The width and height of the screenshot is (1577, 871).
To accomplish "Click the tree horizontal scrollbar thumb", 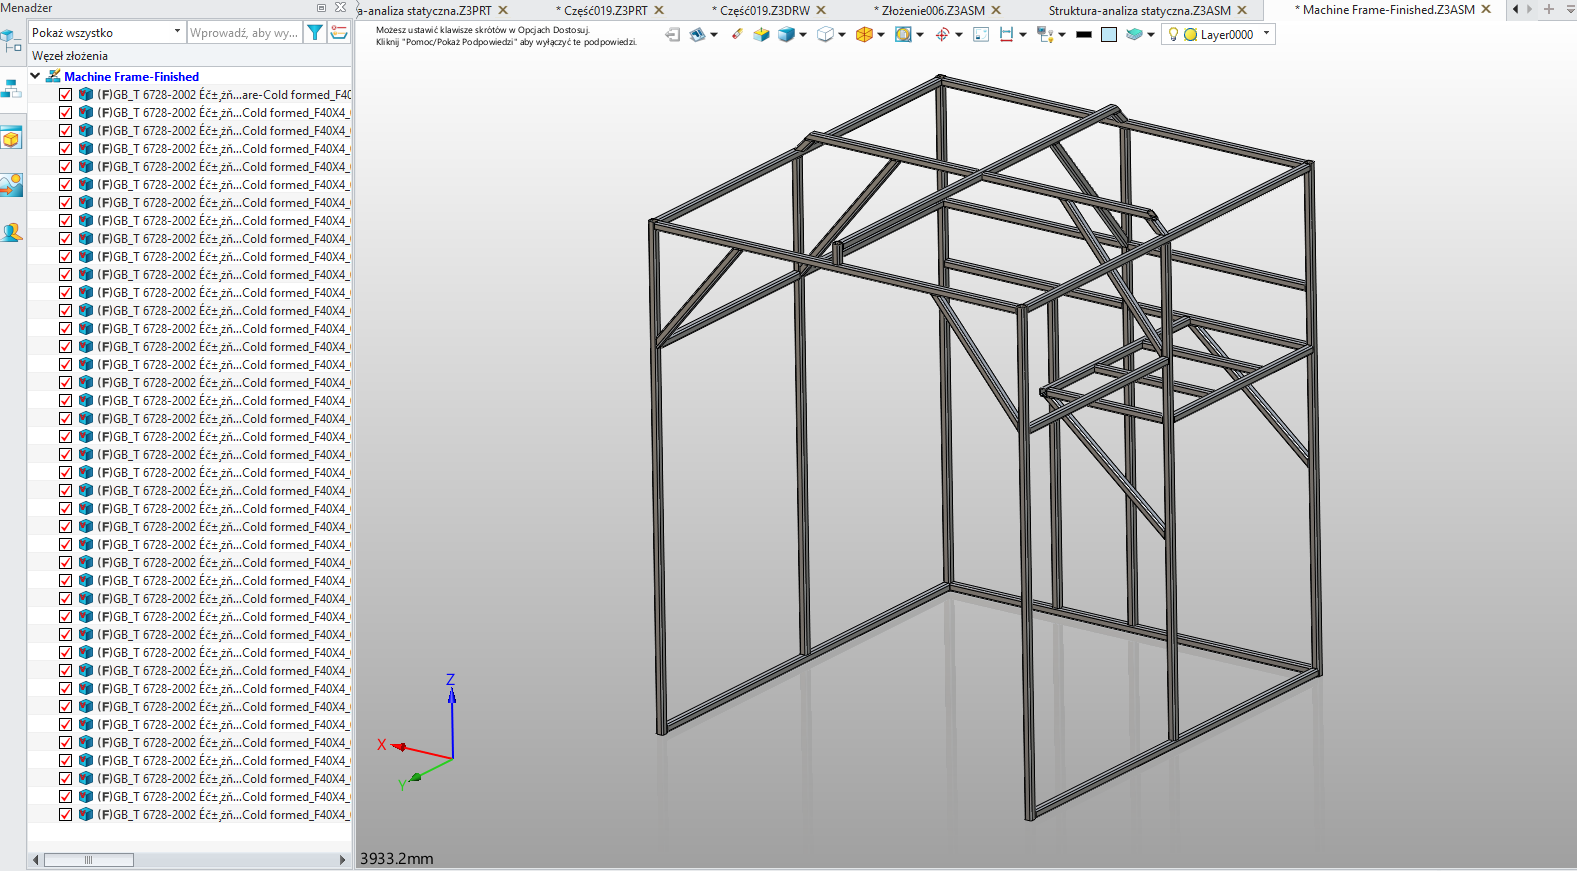I will (88, 860).
